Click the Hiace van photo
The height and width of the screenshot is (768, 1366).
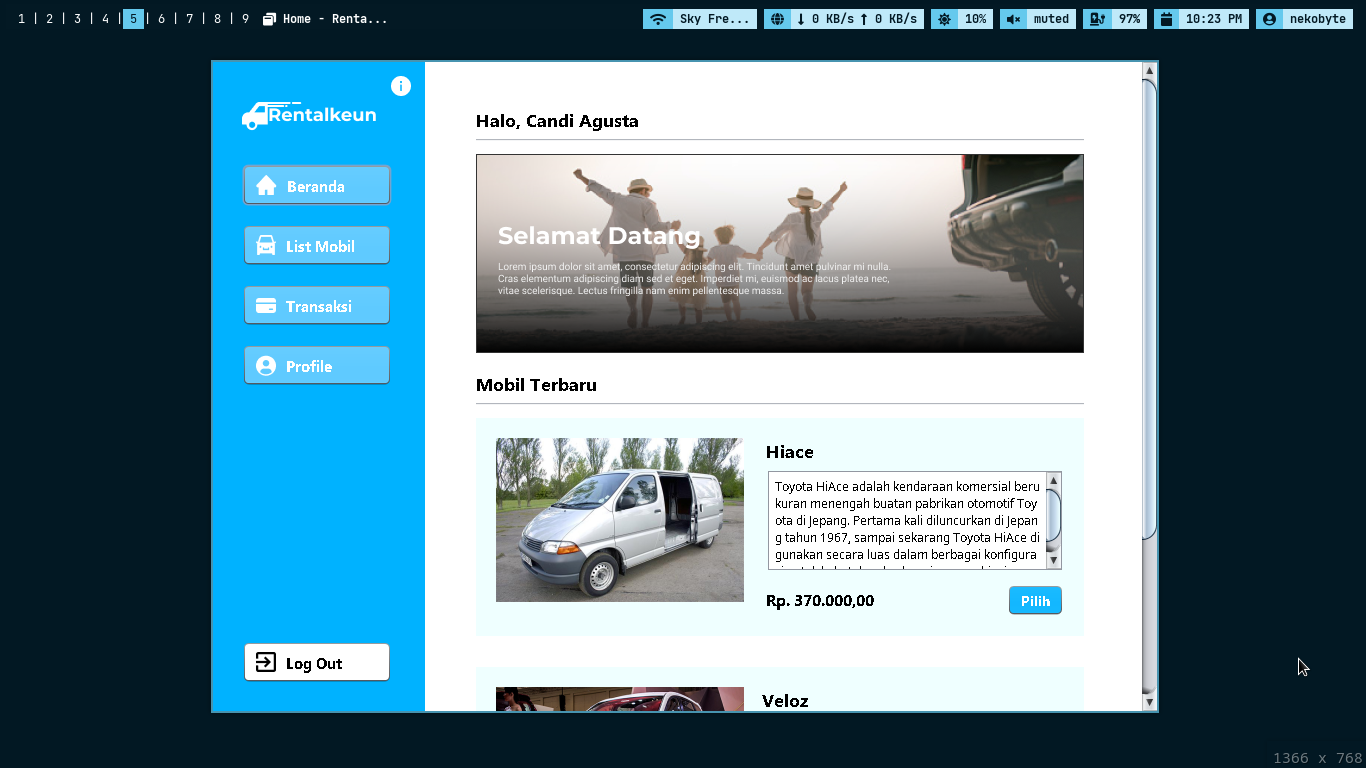click(619, 520)
